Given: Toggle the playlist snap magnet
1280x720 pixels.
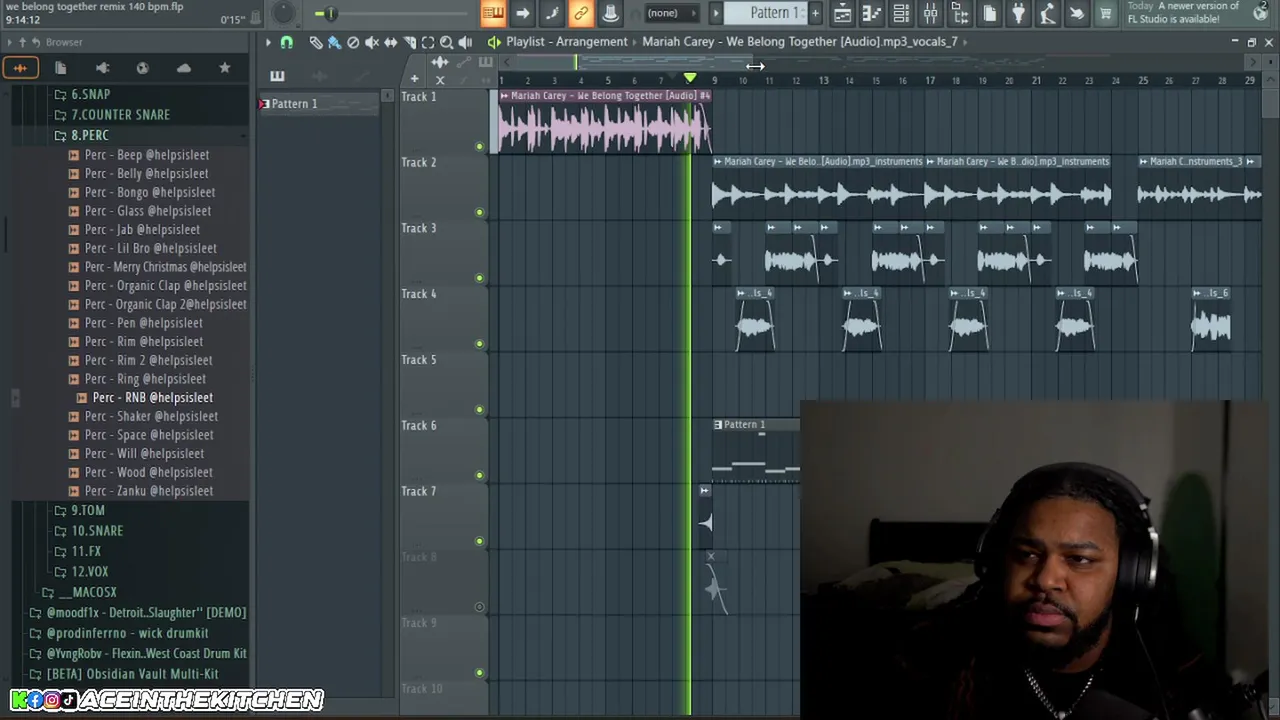Looking at the screenshot, I should coord(286,42).
